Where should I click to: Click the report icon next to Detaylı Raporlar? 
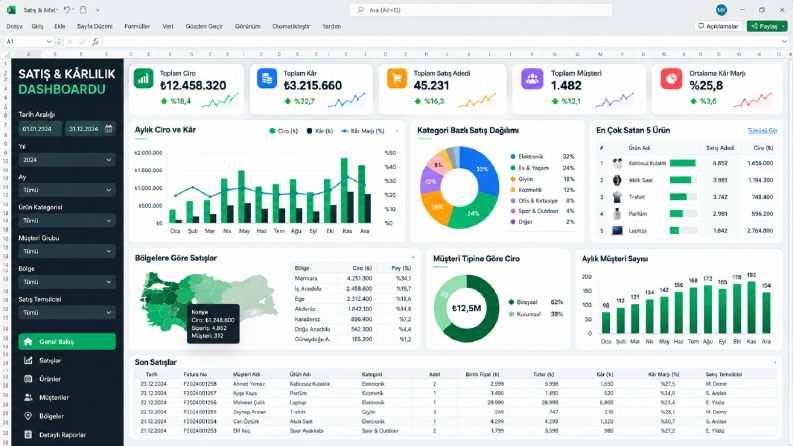point(28,434)
